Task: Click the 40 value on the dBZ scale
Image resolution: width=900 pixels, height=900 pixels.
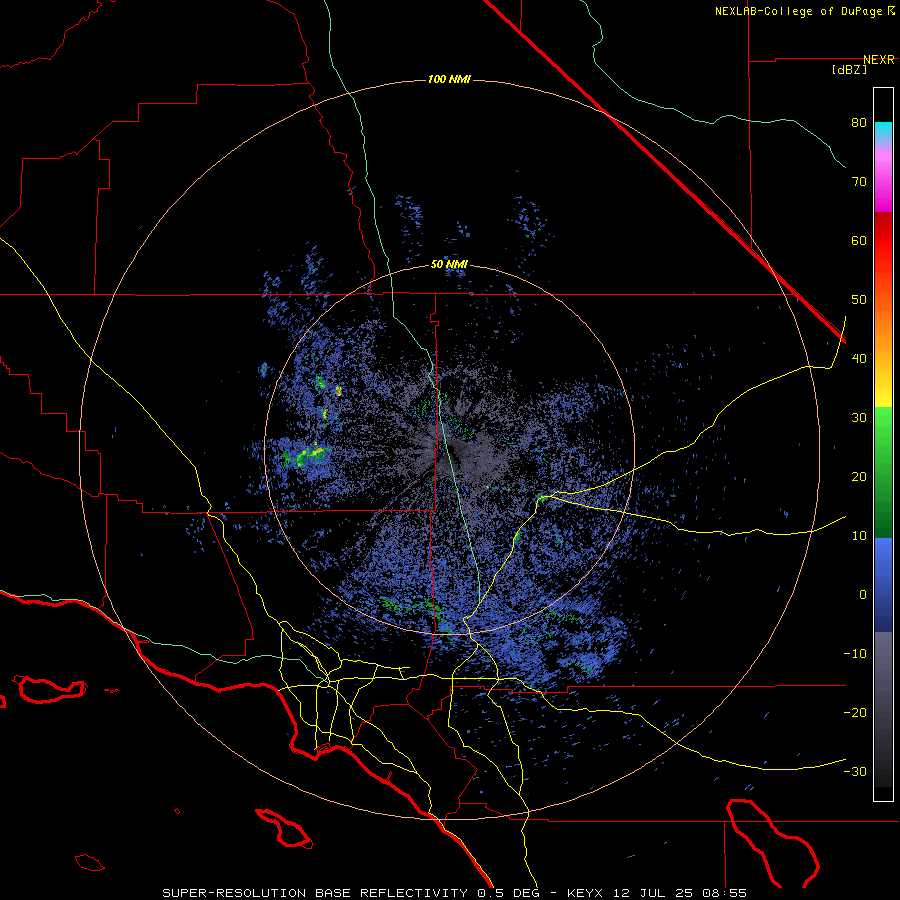Action: click(859, 359)
